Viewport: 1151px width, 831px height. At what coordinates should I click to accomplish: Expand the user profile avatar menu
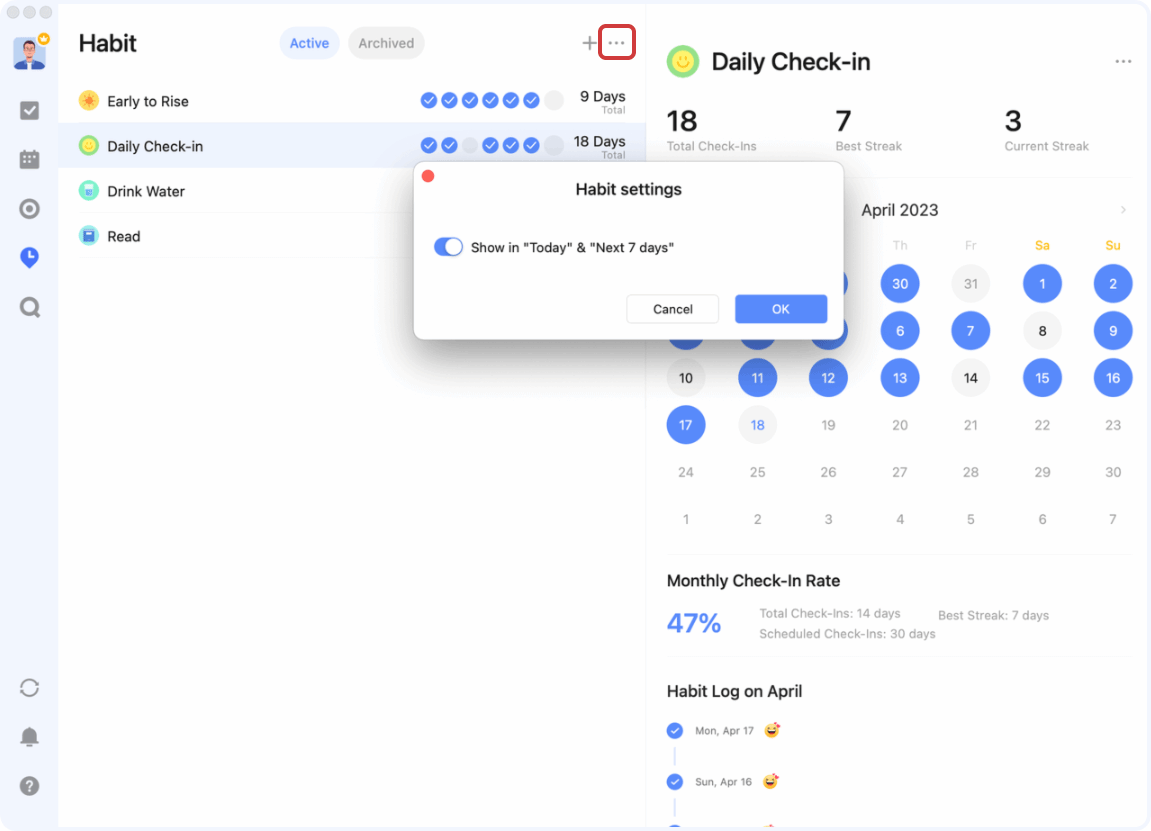29,52
